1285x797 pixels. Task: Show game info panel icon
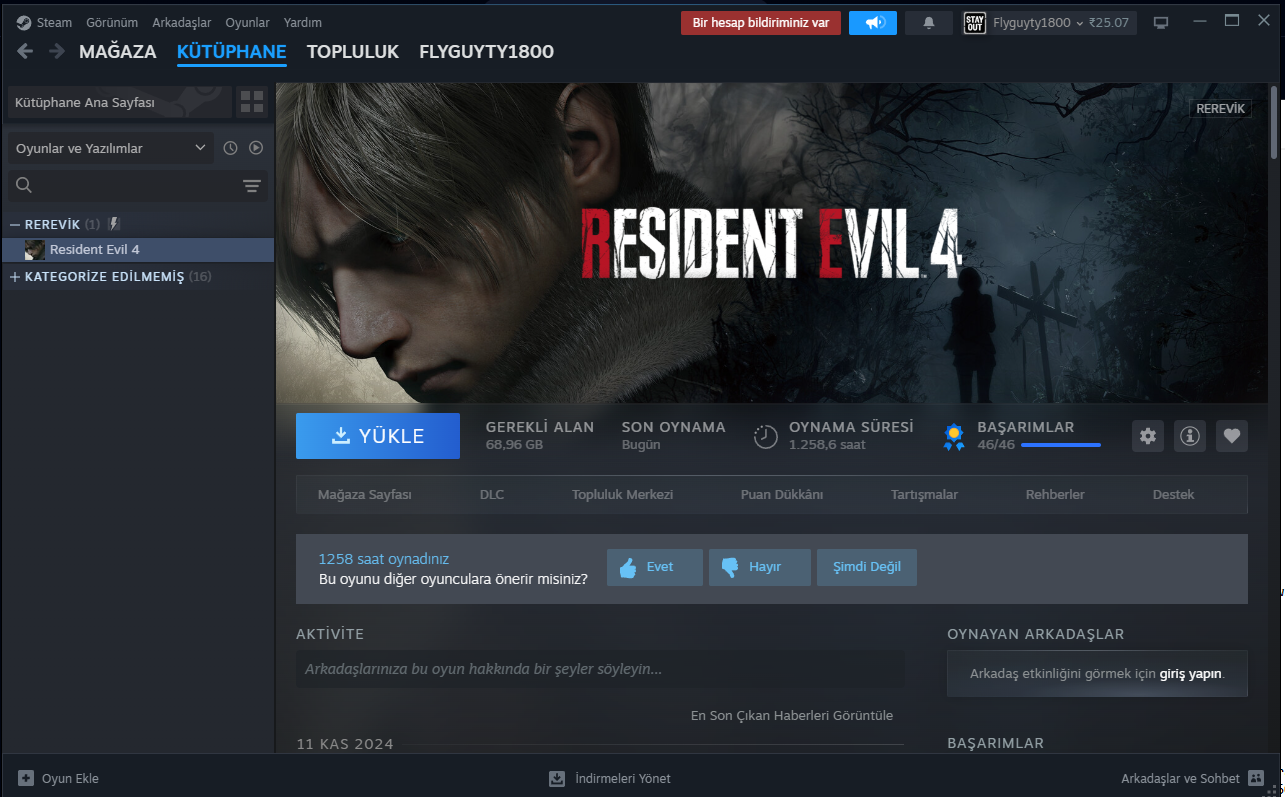[x=1190, y=436]
